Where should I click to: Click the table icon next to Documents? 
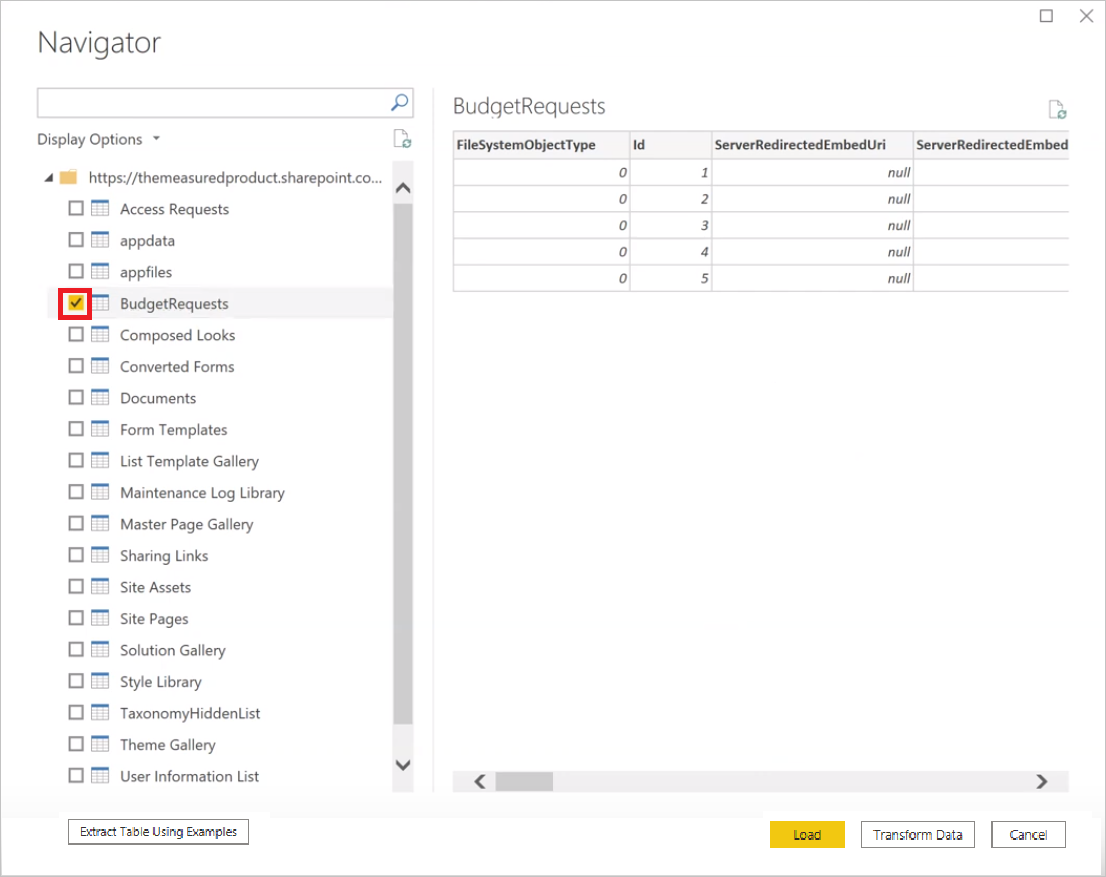[100, 397]
